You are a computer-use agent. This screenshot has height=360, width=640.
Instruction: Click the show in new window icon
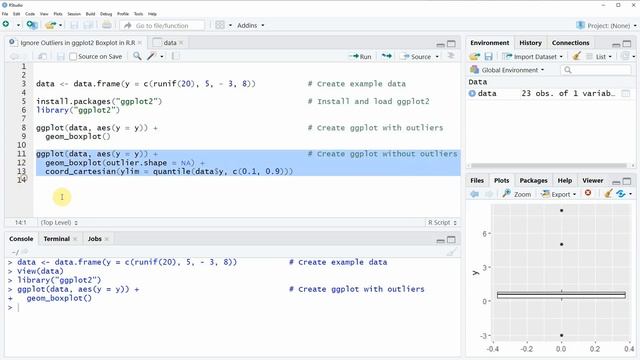(42, 56)
